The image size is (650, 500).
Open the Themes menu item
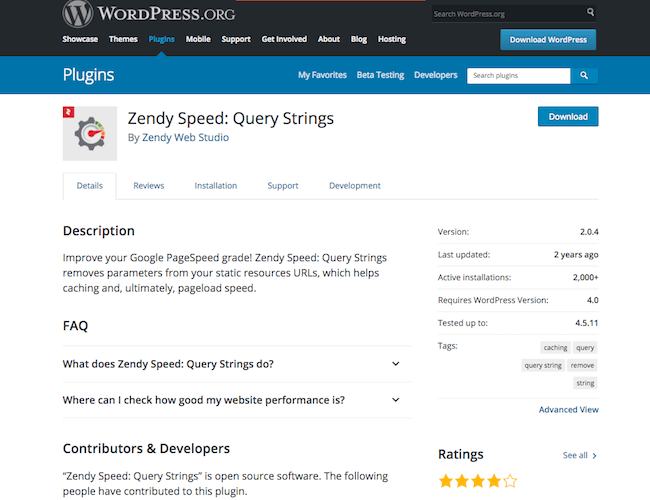[x=123, y=39]
